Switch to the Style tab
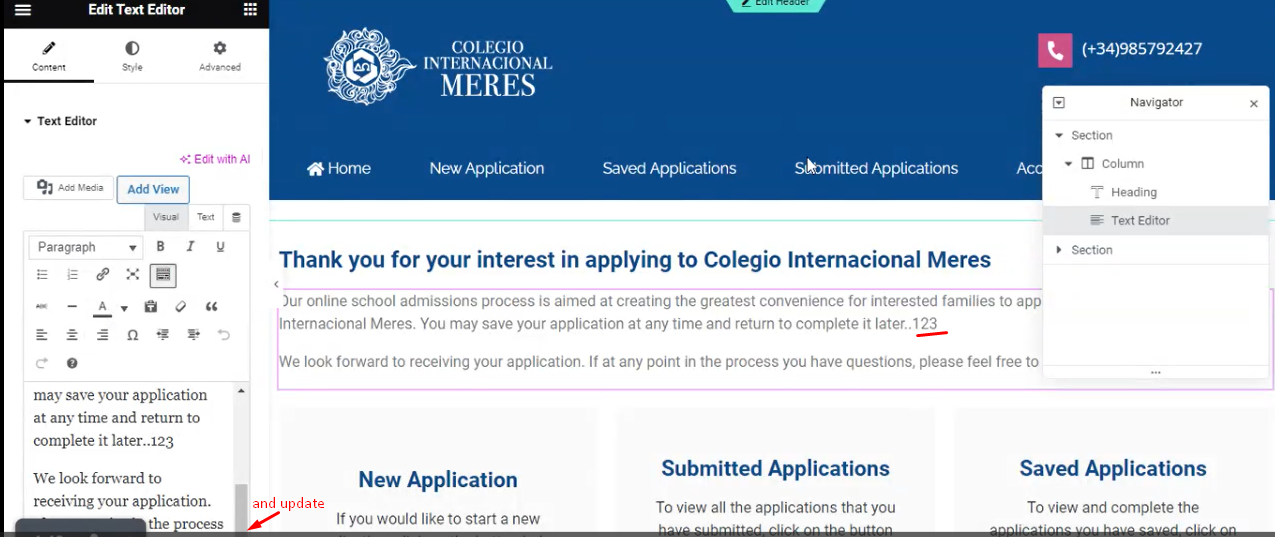Screen dimensions: 1275x537 coord(132,56)
